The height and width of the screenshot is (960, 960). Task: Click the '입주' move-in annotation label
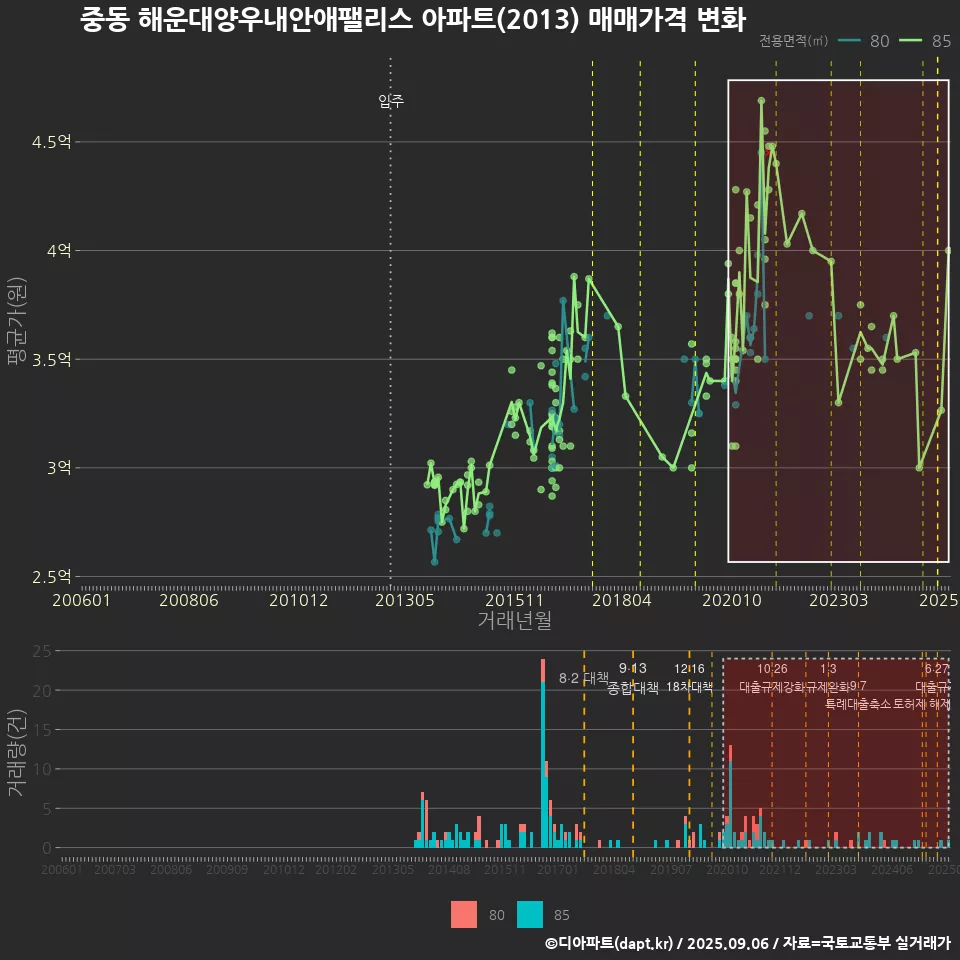tap(391, 100)
